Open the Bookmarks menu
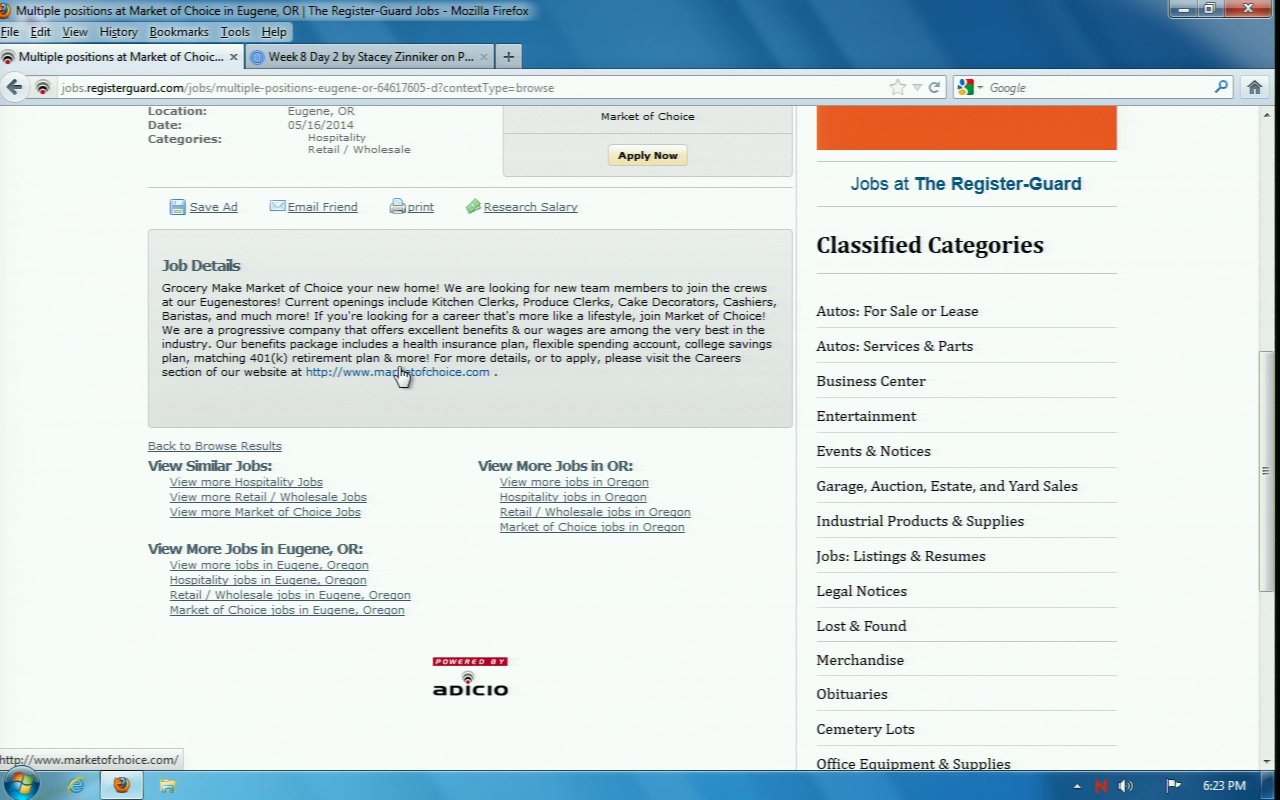This screenshot has width=1280, height=800. [178, 32]
